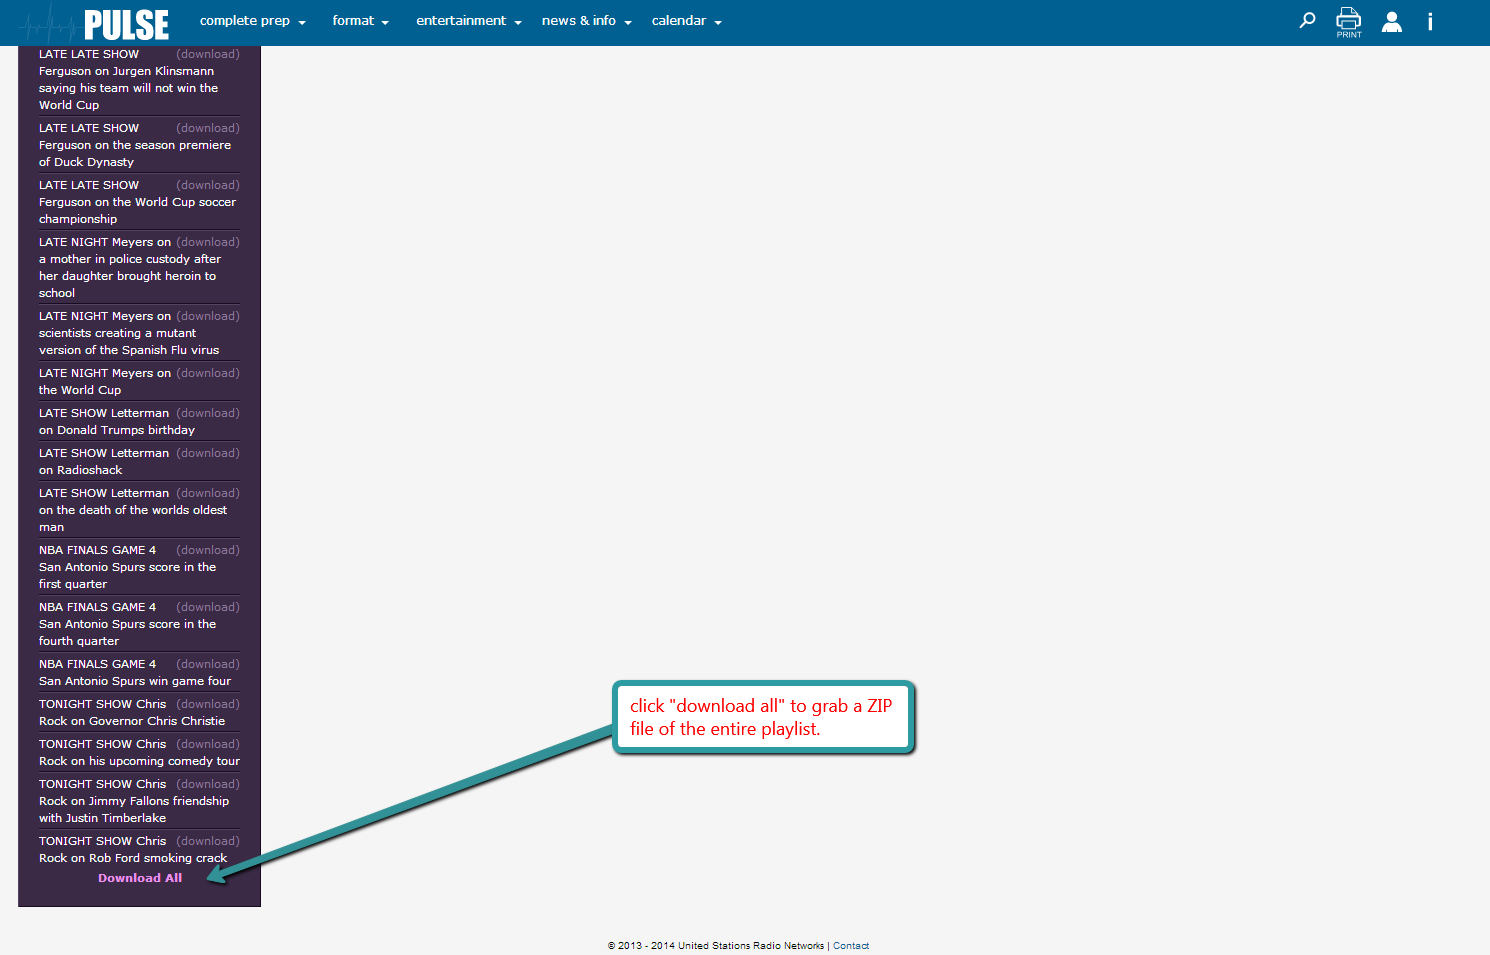The image size is (1490, 955).
Task: Expand the calendar menu
Action: (687, 20)
